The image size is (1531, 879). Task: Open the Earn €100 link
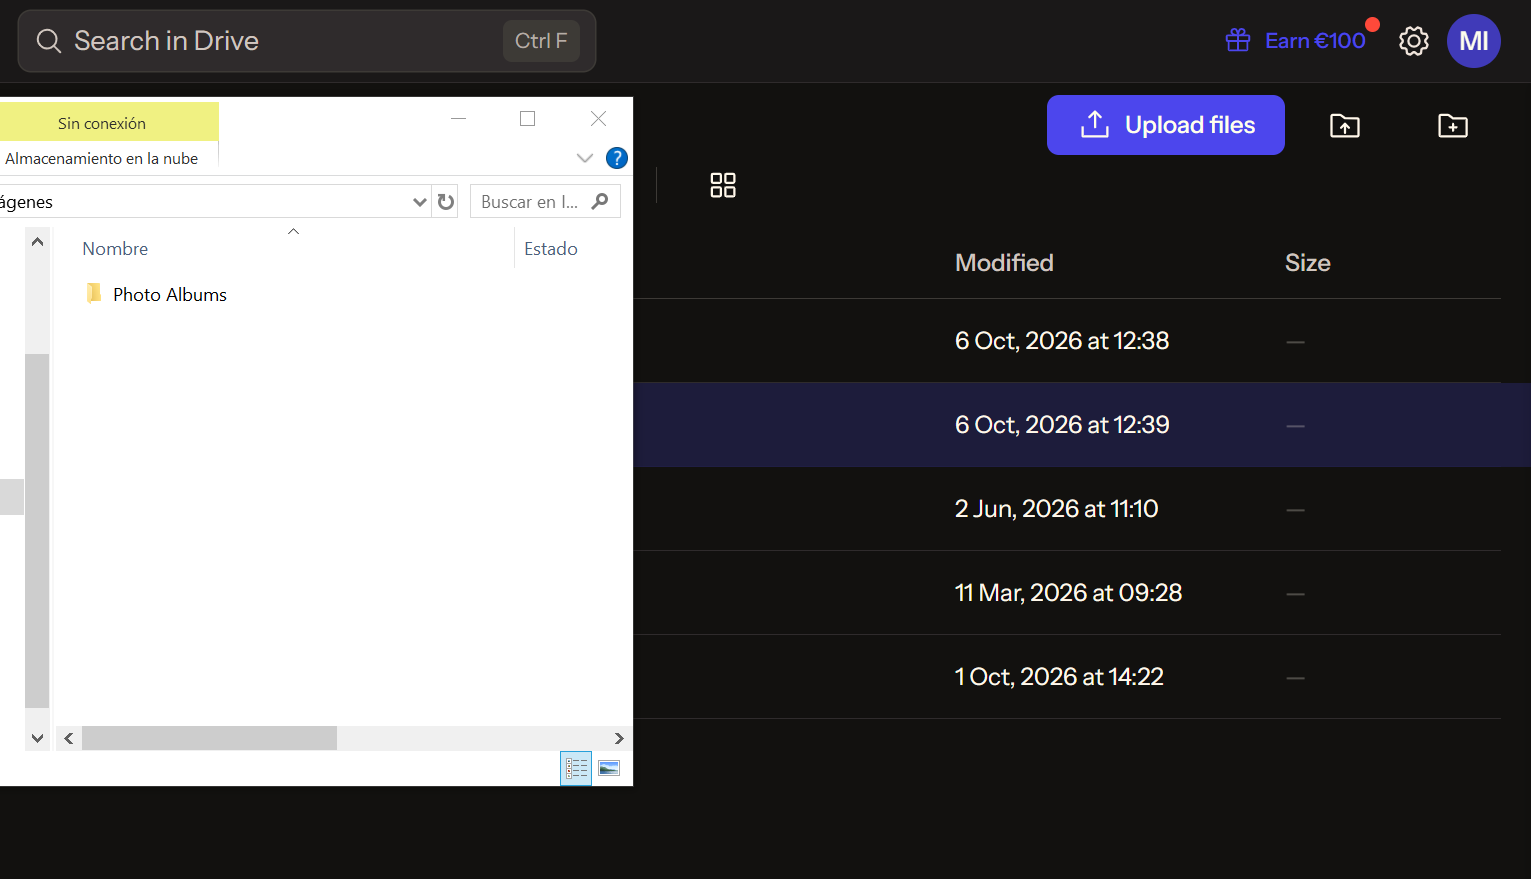1315,41
